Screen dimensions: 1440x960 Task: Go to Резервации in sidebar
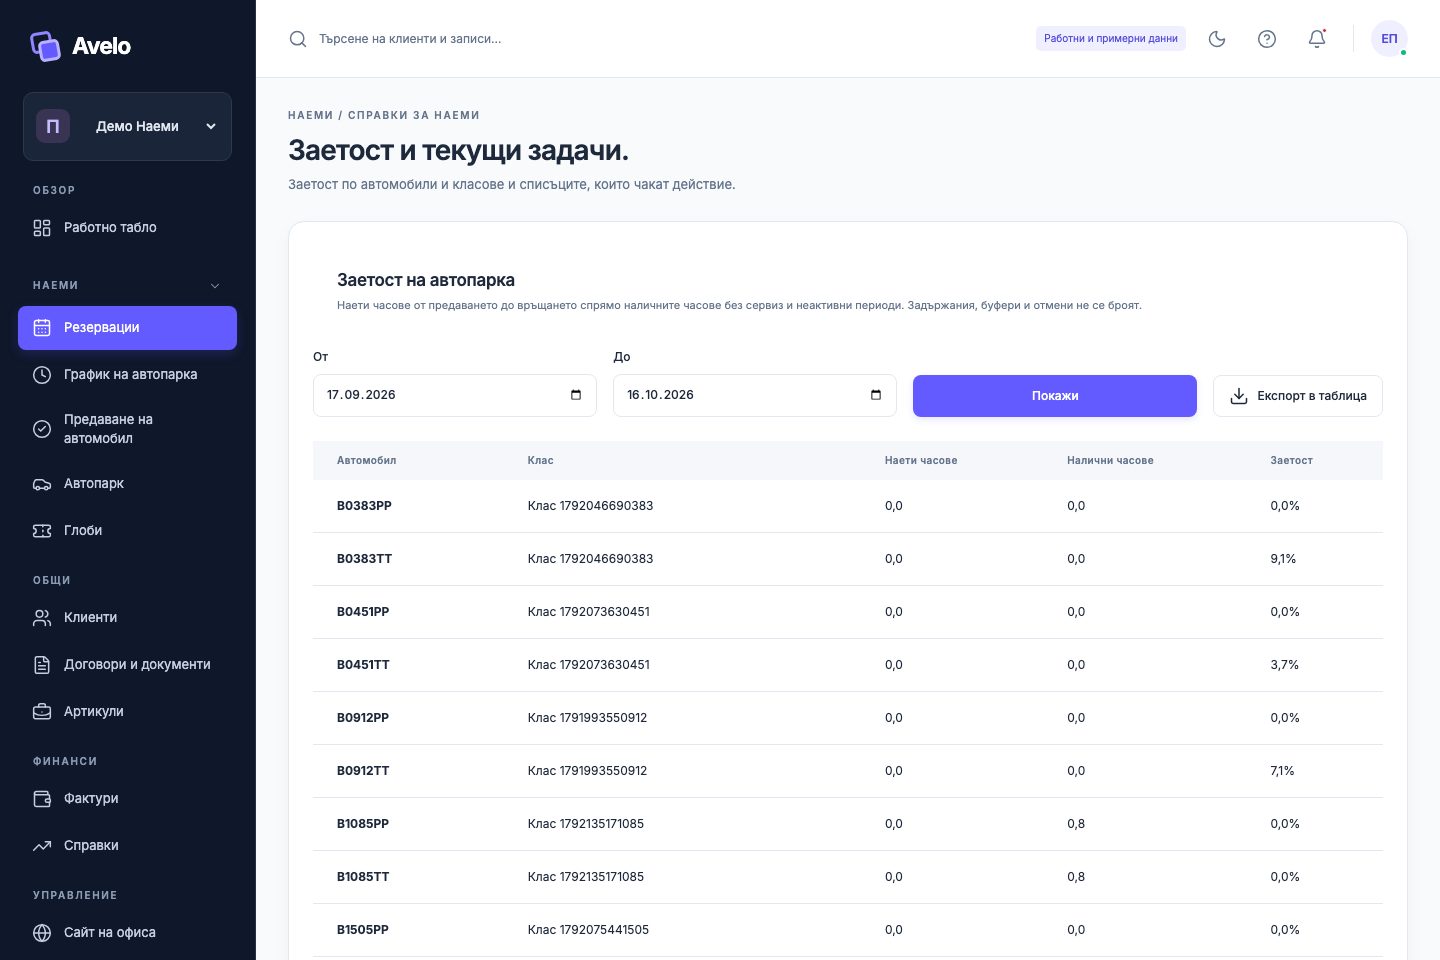[127, 328]
